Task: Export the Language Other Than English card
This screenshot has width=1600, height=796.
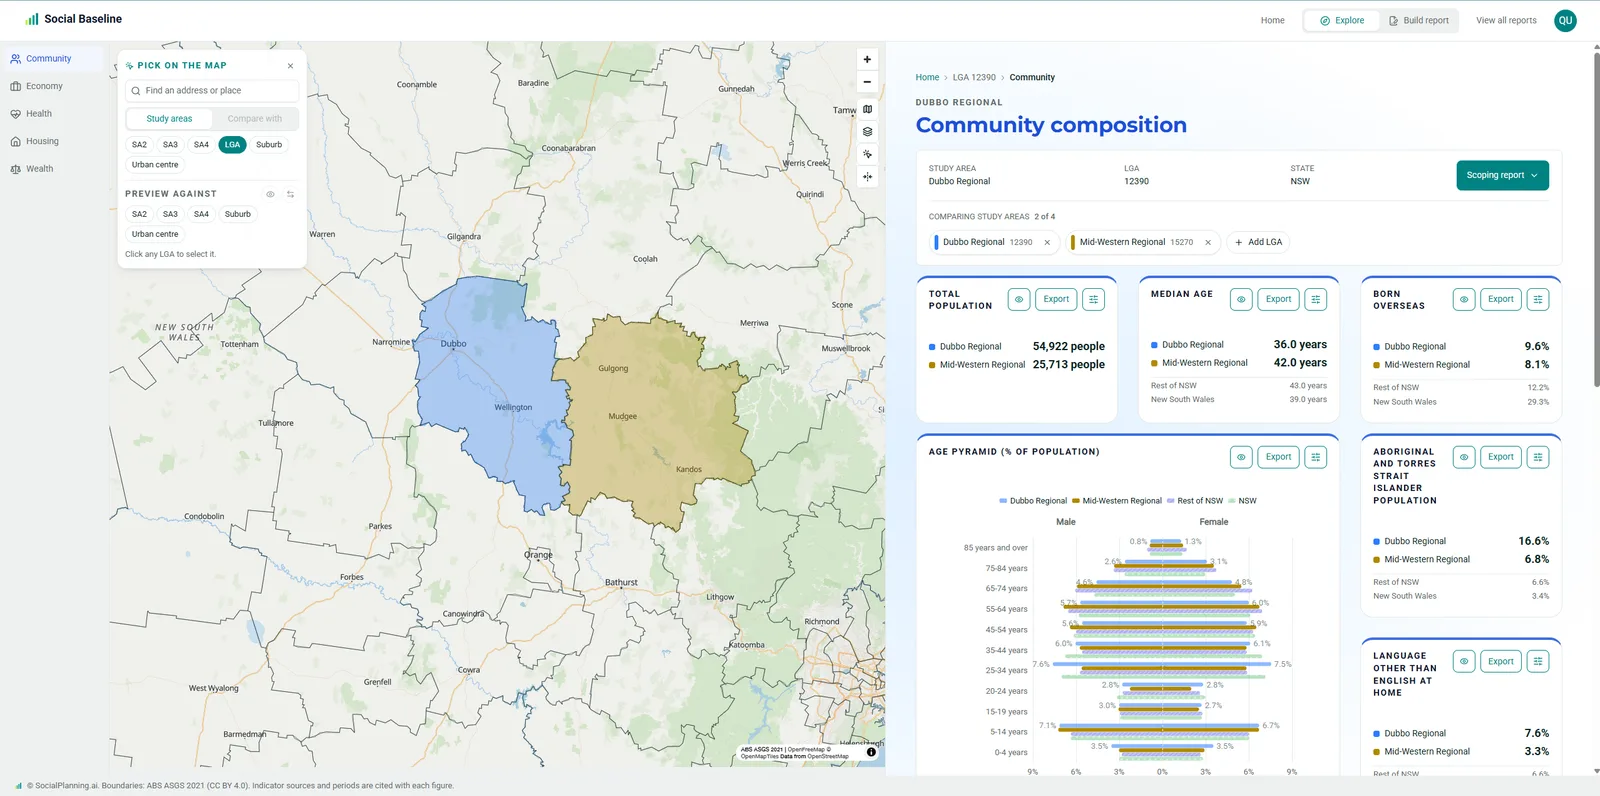Action: (1500, 661)
